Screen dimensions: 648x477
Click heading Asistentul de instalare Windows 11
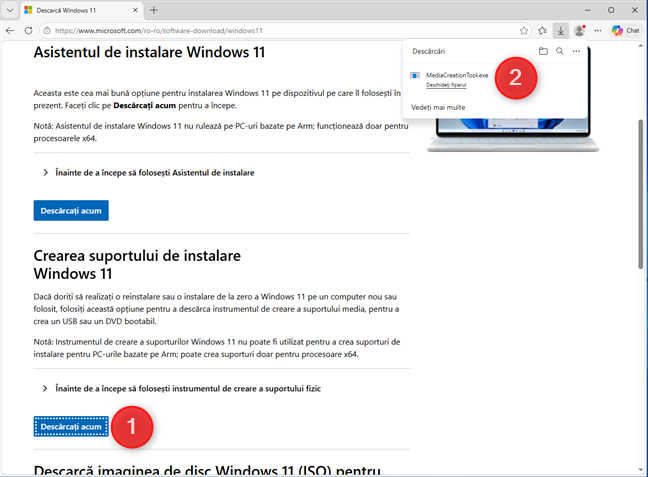point(149,52)
